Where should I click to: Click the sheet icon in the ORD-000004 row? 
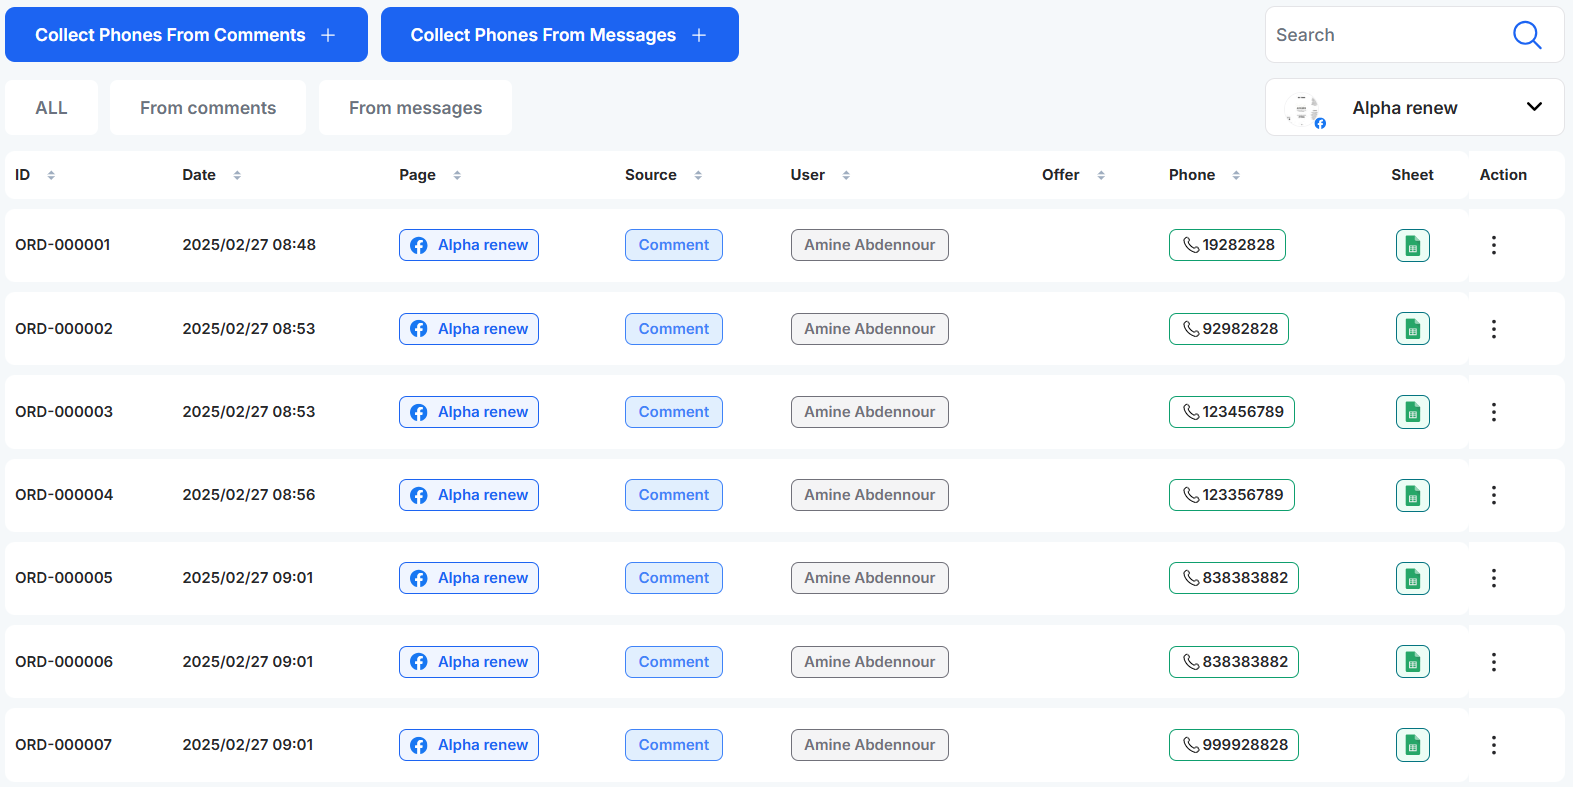tap(1412, 495)
